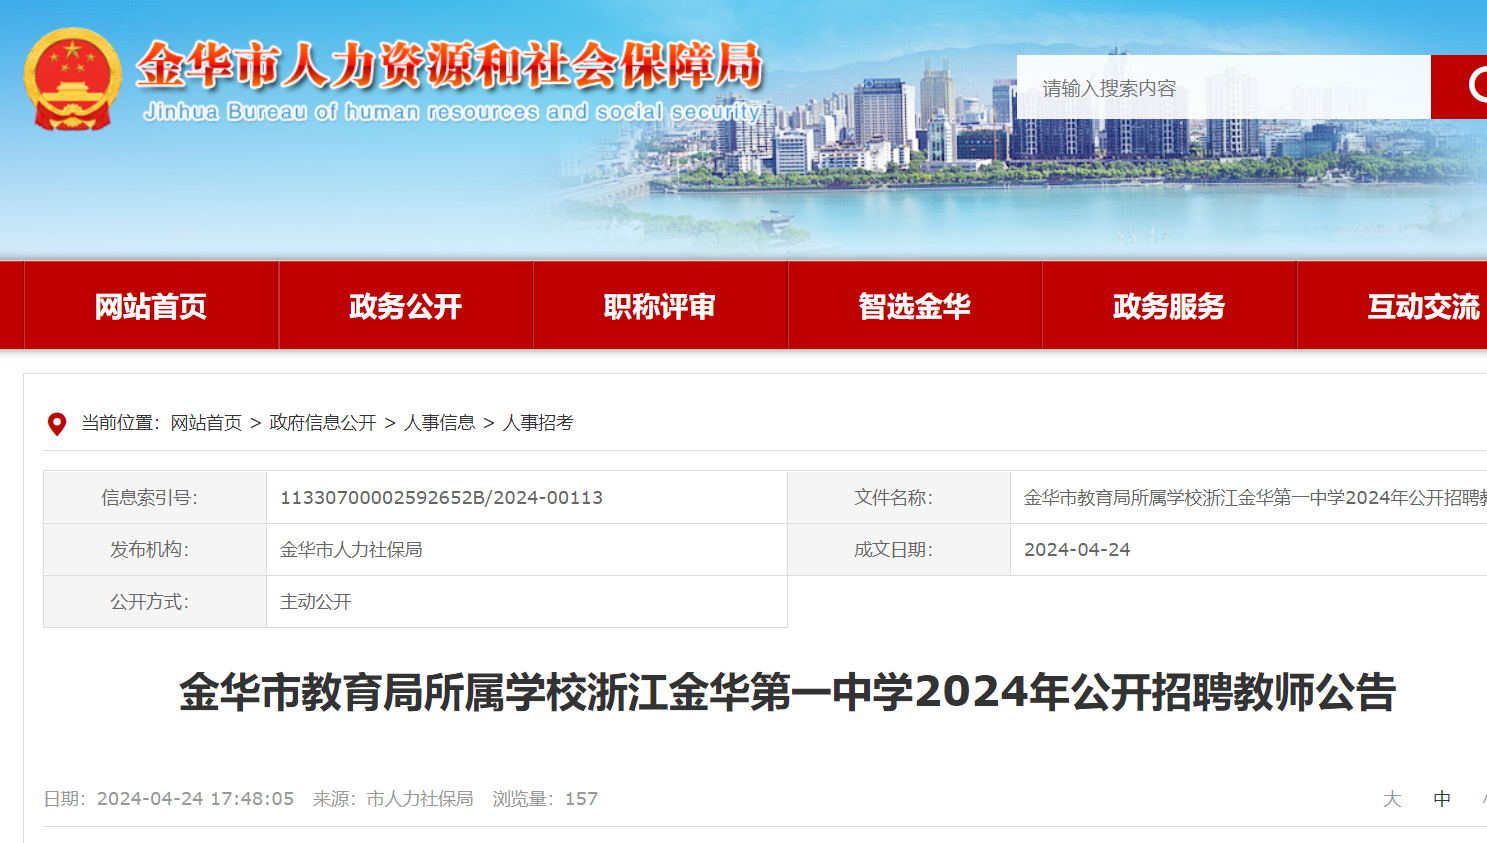Open the 智选金华 navigation menu
The image size is (1487, 843).
click(915, 306)
